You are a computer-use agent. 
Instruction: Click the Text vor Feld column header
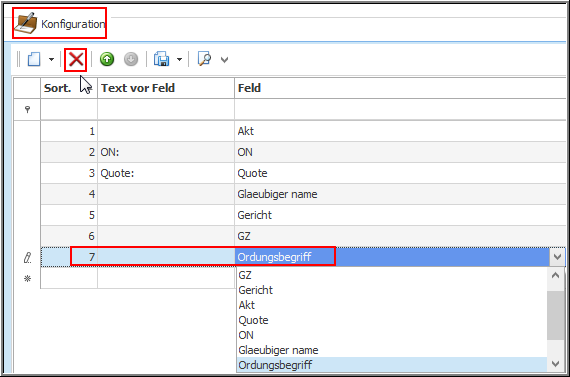tap(166, 88)
